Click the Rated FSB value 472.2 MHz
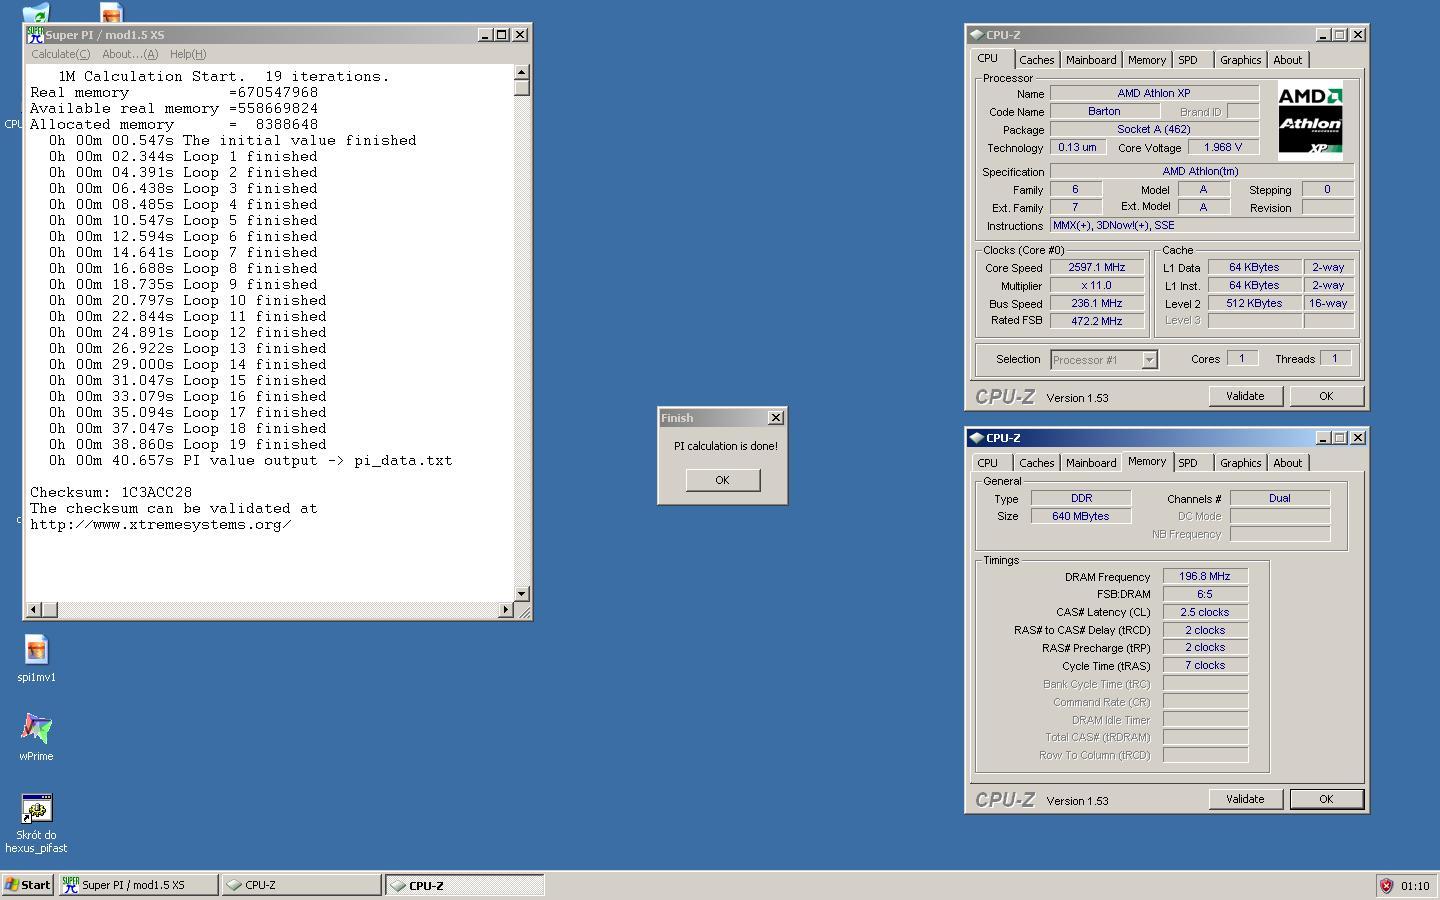Viewport: 1440px width, 900px height. 1097,321
